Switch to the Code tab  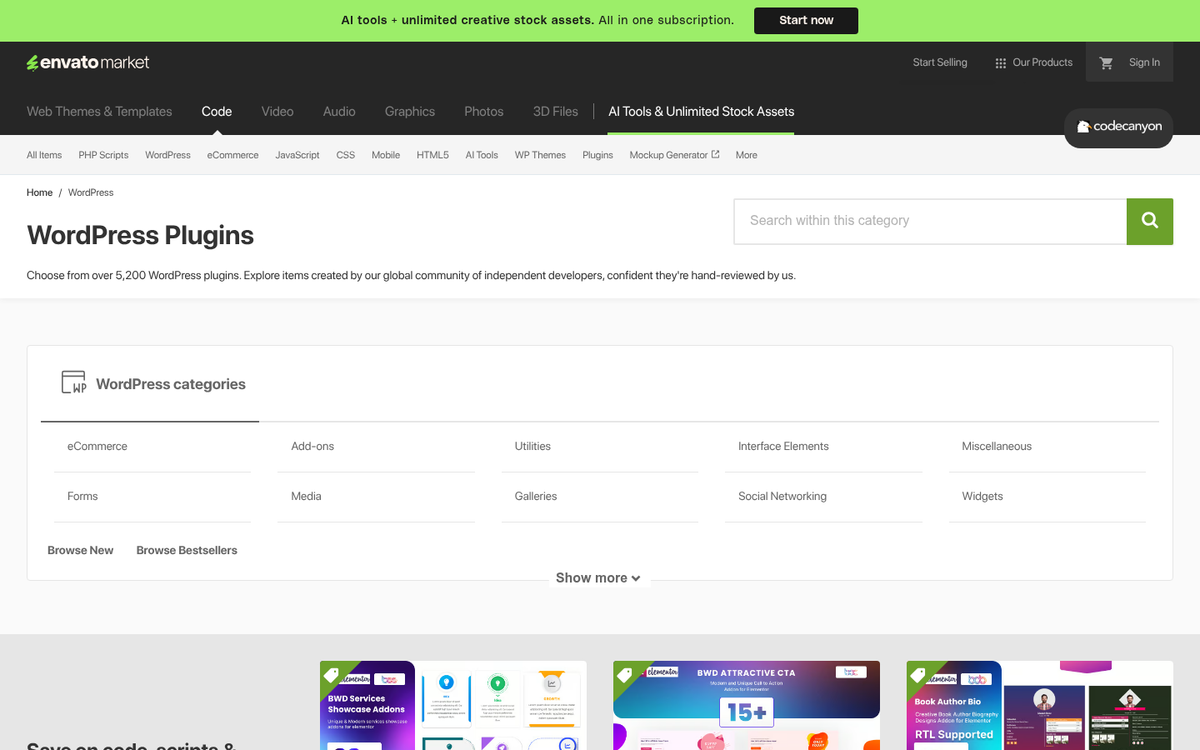[216, 111]
